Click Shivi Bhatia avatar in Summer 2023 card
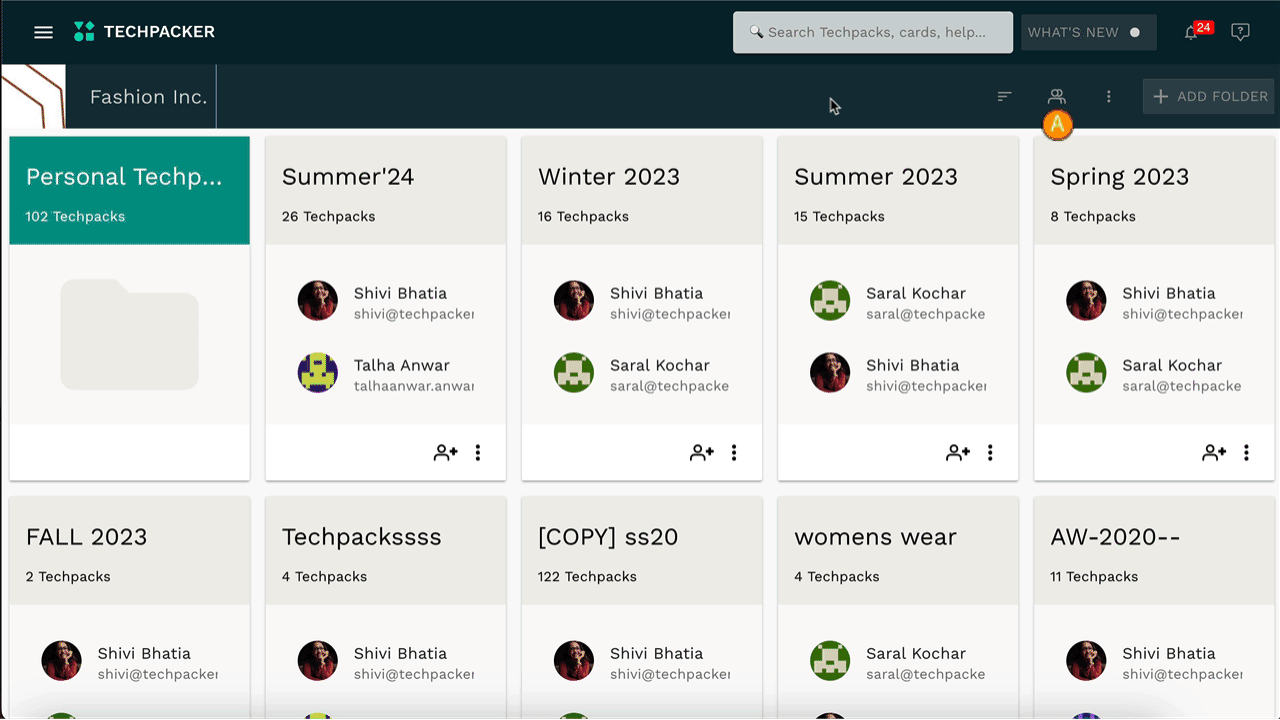 (x=830, y=372)
